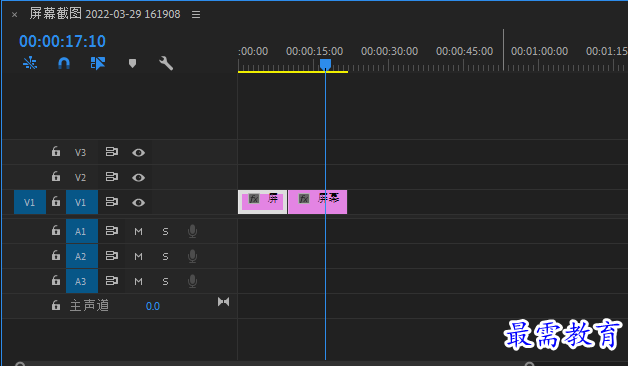Close the sequence tab with the X
The height and width of the screenshot is (366, 628).
coord(14,15)
